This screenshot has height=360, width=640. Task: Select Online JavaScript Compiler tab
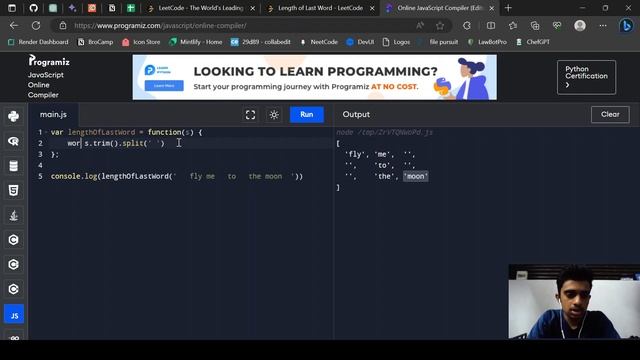(440, 8)
